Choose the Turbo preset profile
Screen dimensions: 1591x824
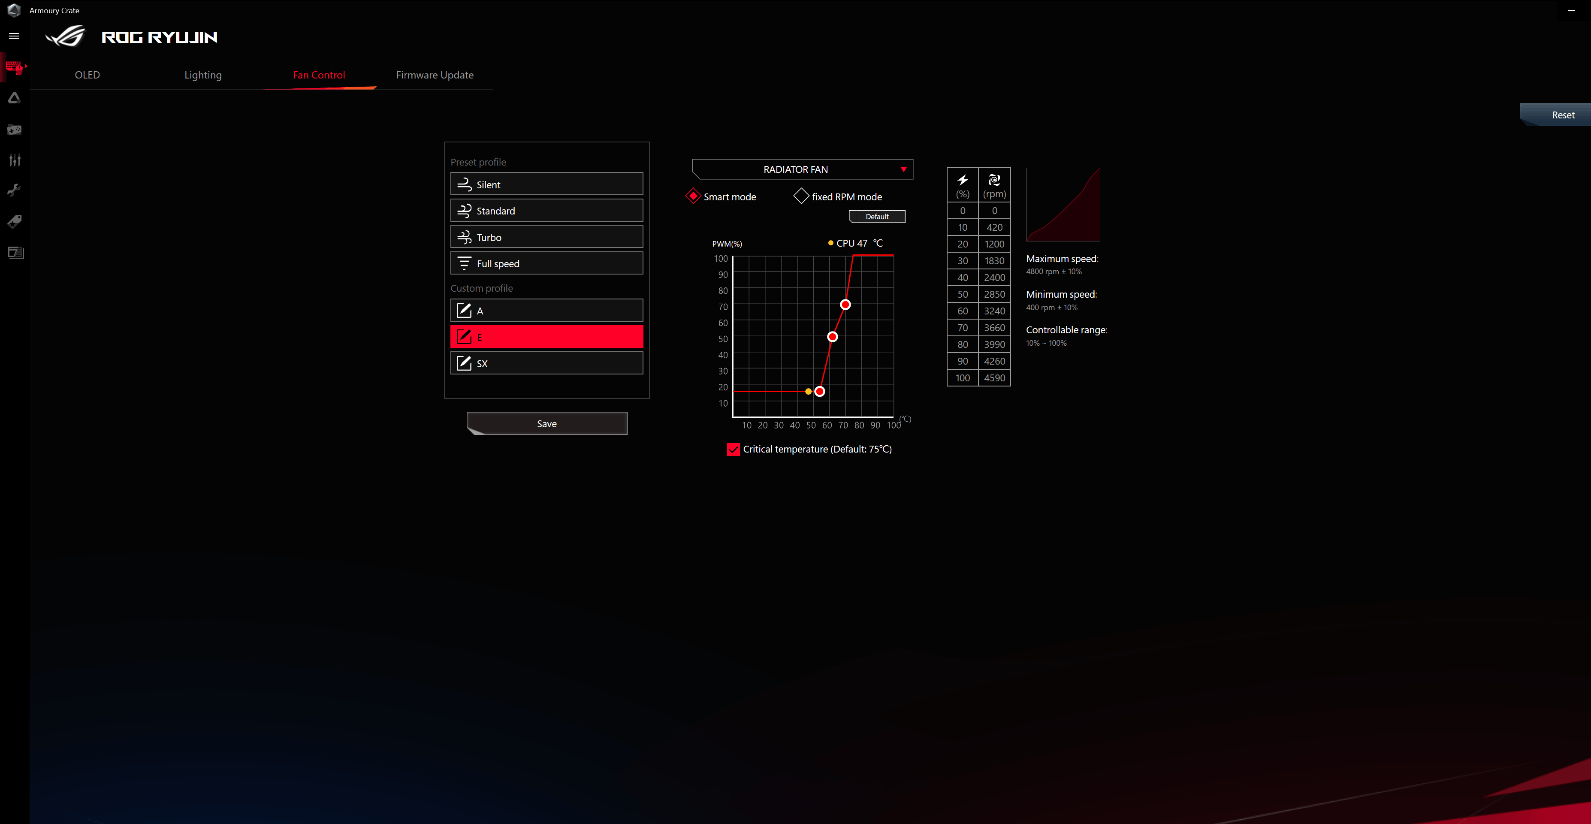coord(547,237)
